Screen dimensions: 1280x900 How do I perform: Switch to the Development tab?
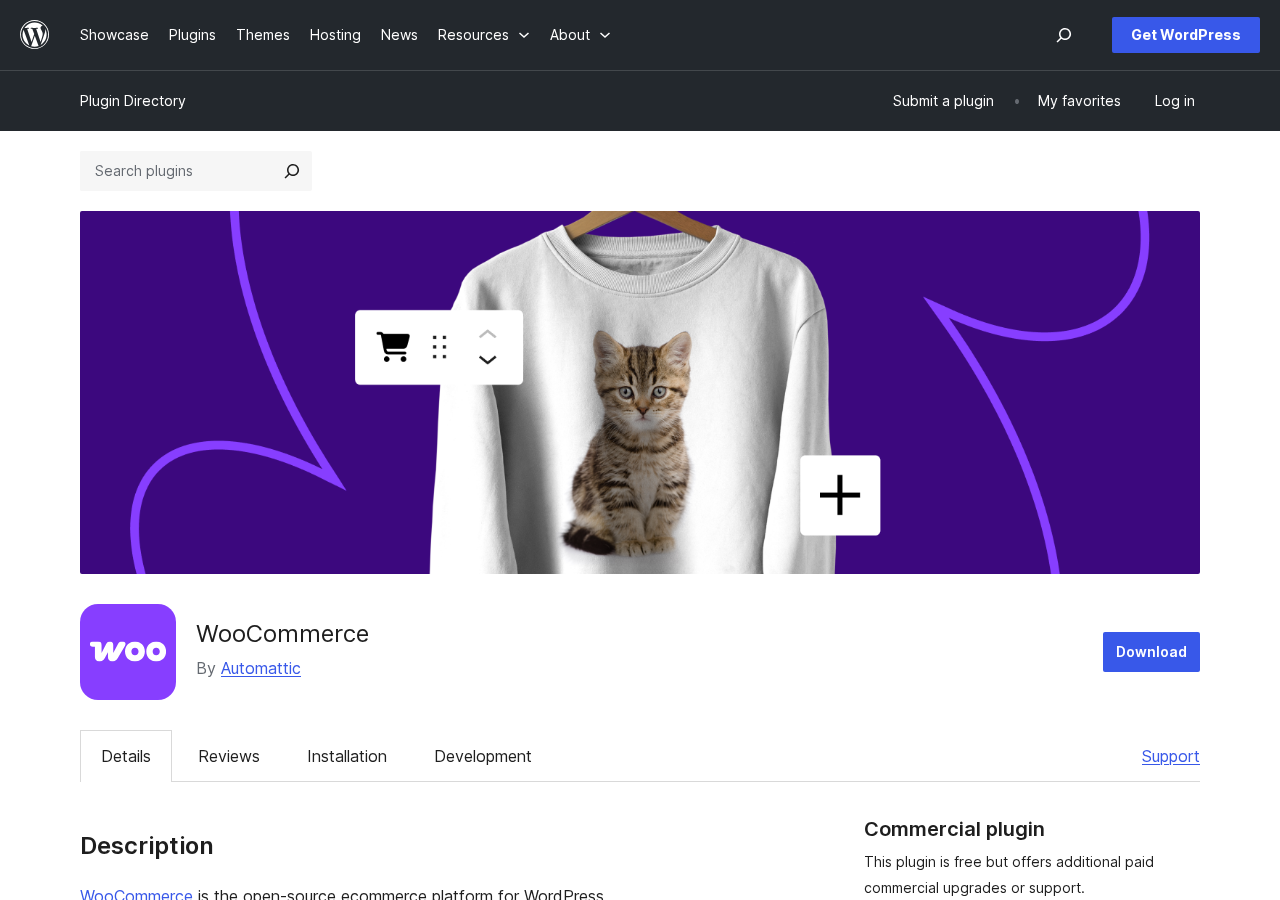pyautogui.click(x=483, y=756)
